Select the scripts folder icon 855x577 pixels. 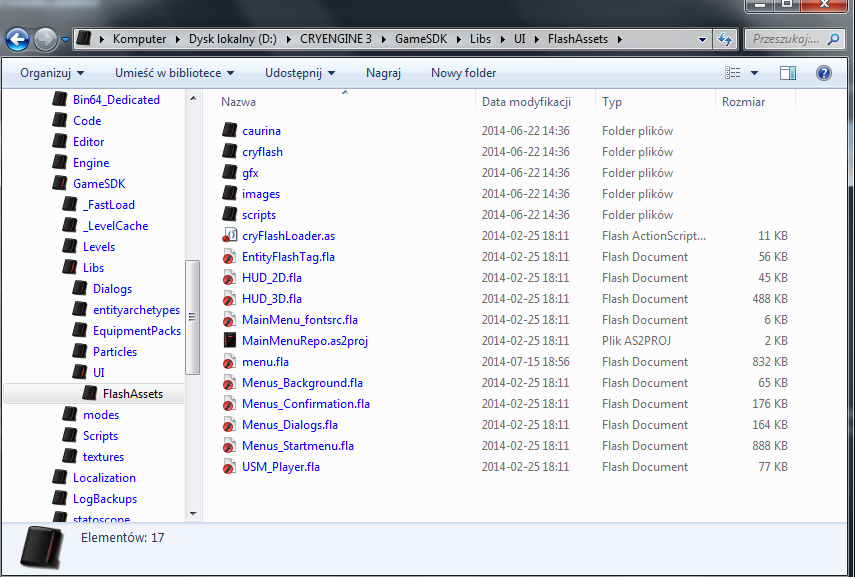click(230, 214)
